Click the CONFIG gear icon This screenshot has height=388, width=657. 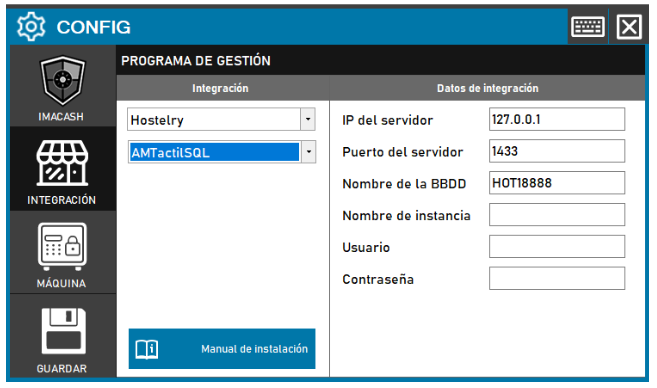point(31,26)
